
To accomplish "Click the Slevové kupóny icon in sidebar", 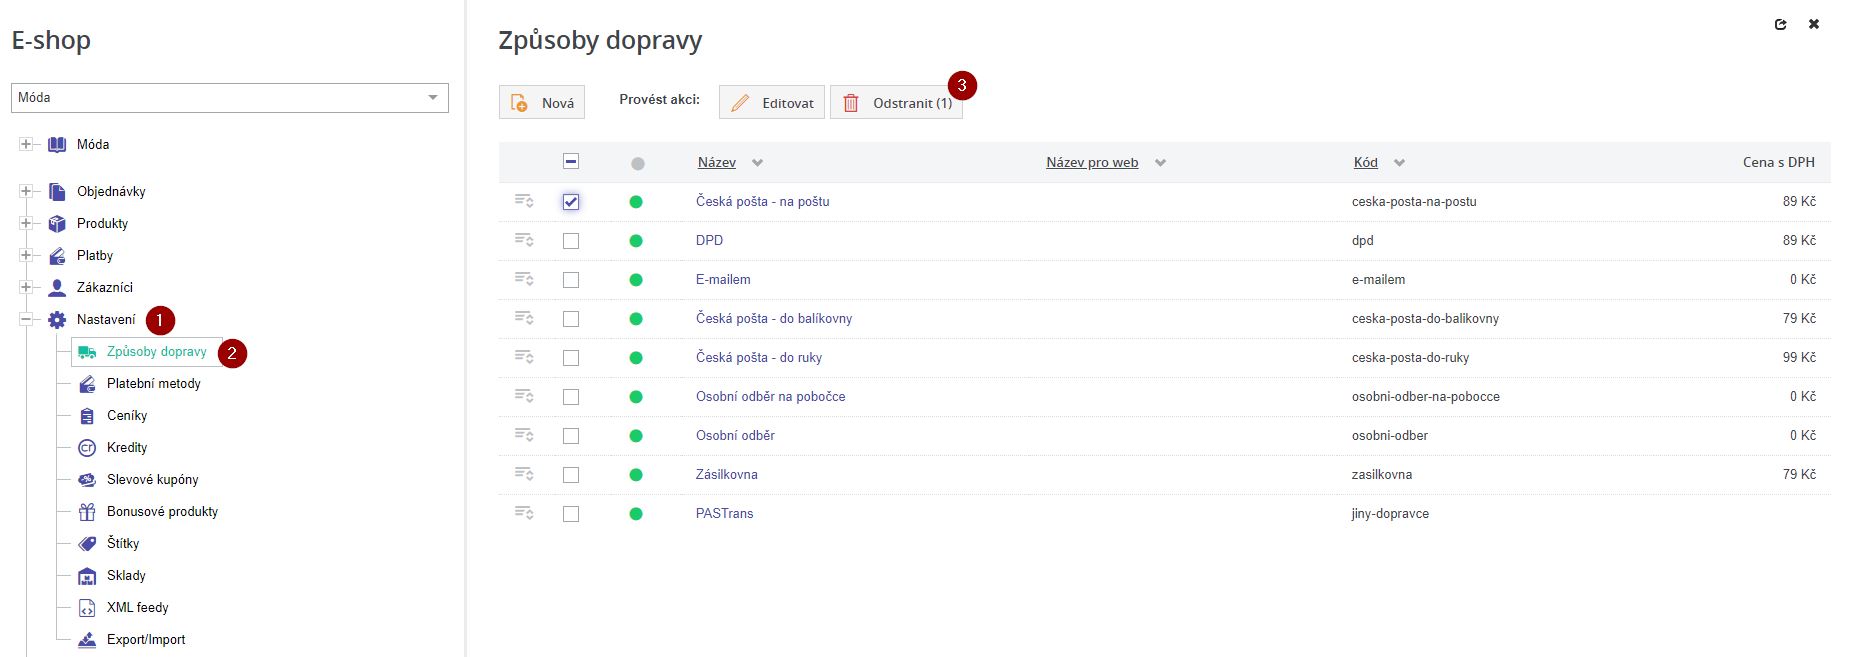I will (x=87, y=480).
